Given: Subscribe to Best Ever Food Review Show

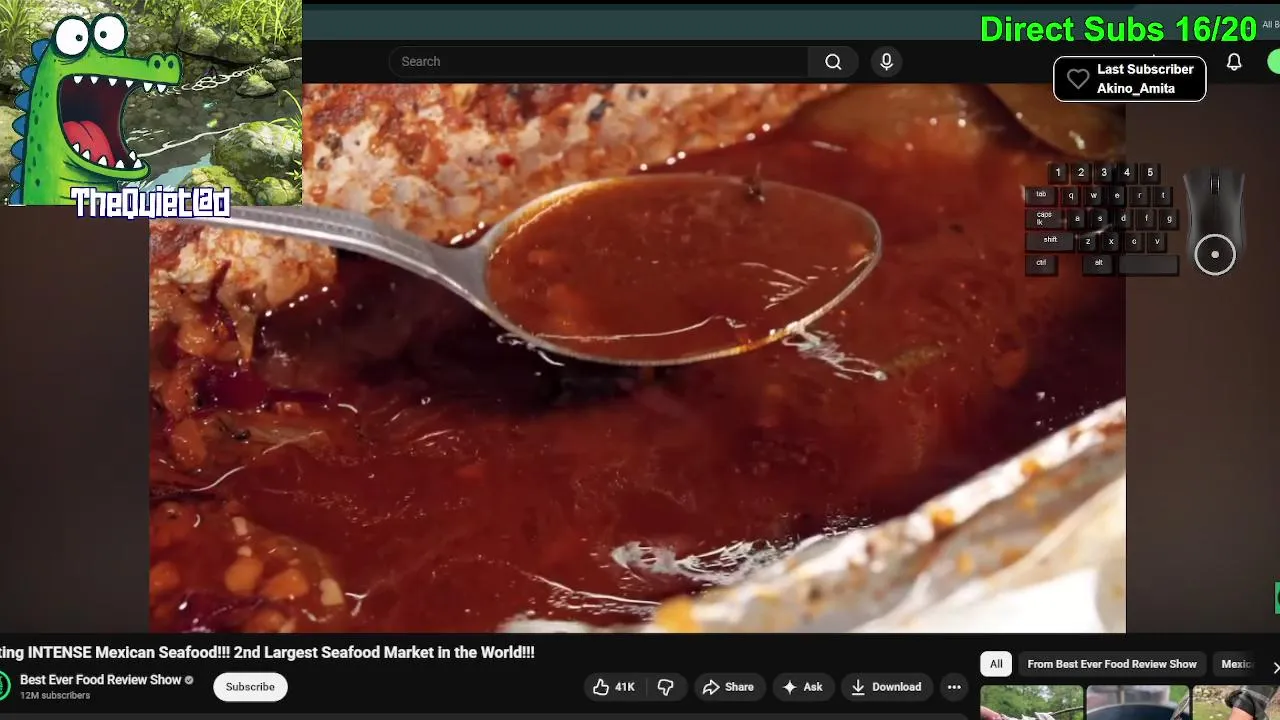Looking at the screenshot, I should tap(250, 687).
